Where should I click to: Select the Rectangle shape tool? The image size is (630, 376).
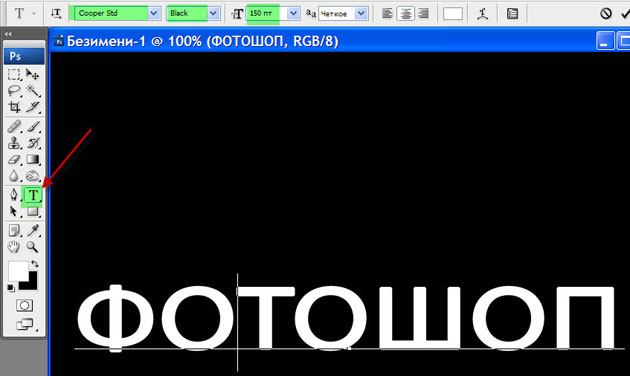33,211
